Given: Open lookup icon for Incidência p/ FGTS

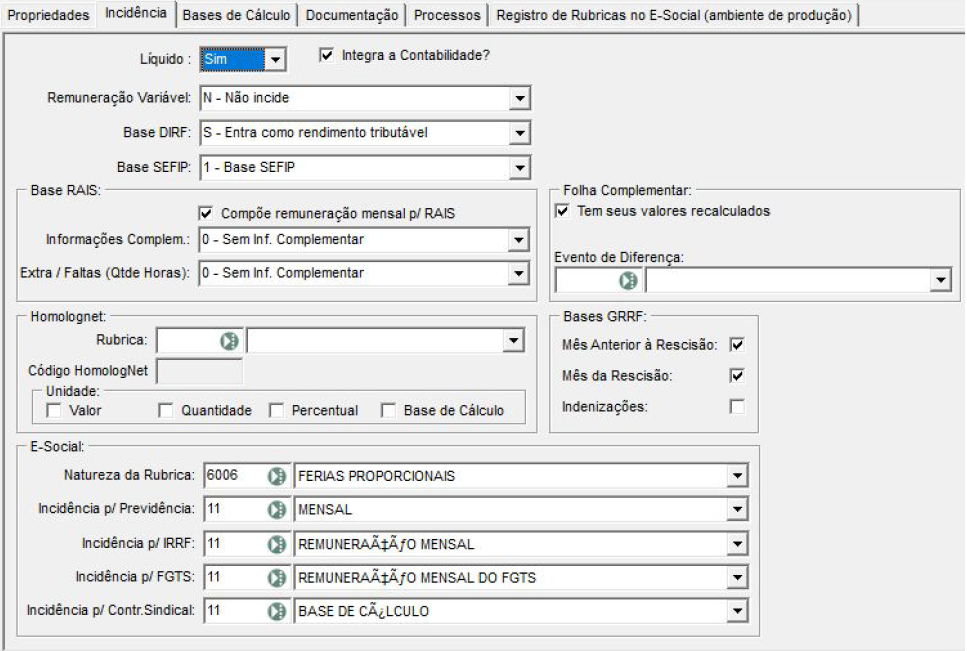Looking at the screenshot, I should (277, 578).
